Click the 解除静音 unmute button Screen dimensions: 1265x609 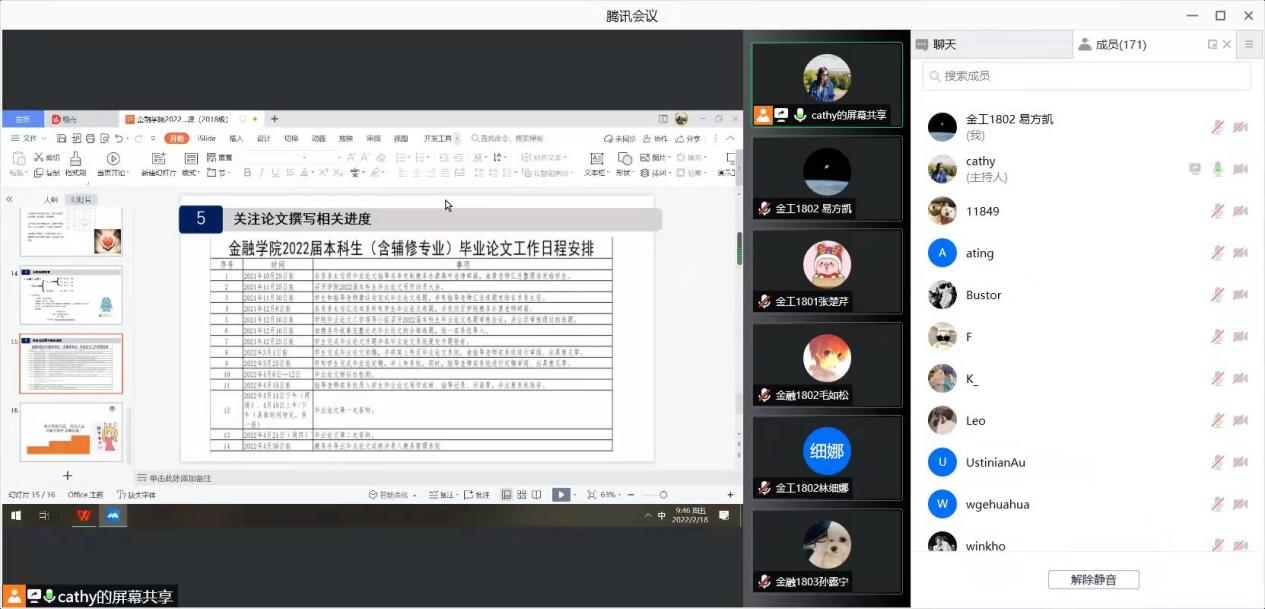(x=1093, y=580)
